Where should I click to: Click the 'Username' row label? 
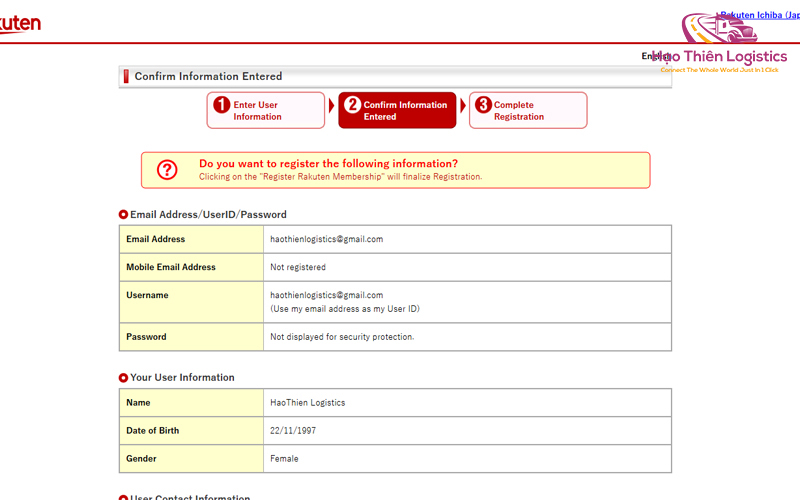[147, 295]
